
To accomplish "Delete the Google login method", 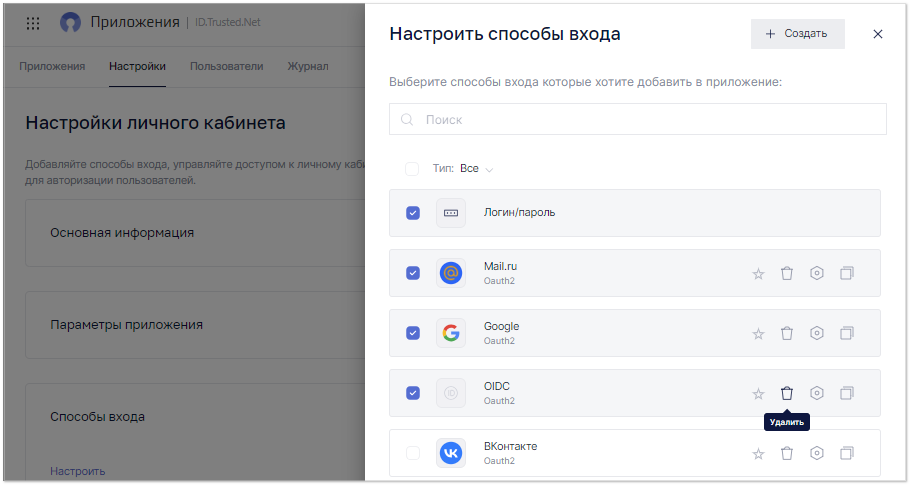I will (786, 333).
